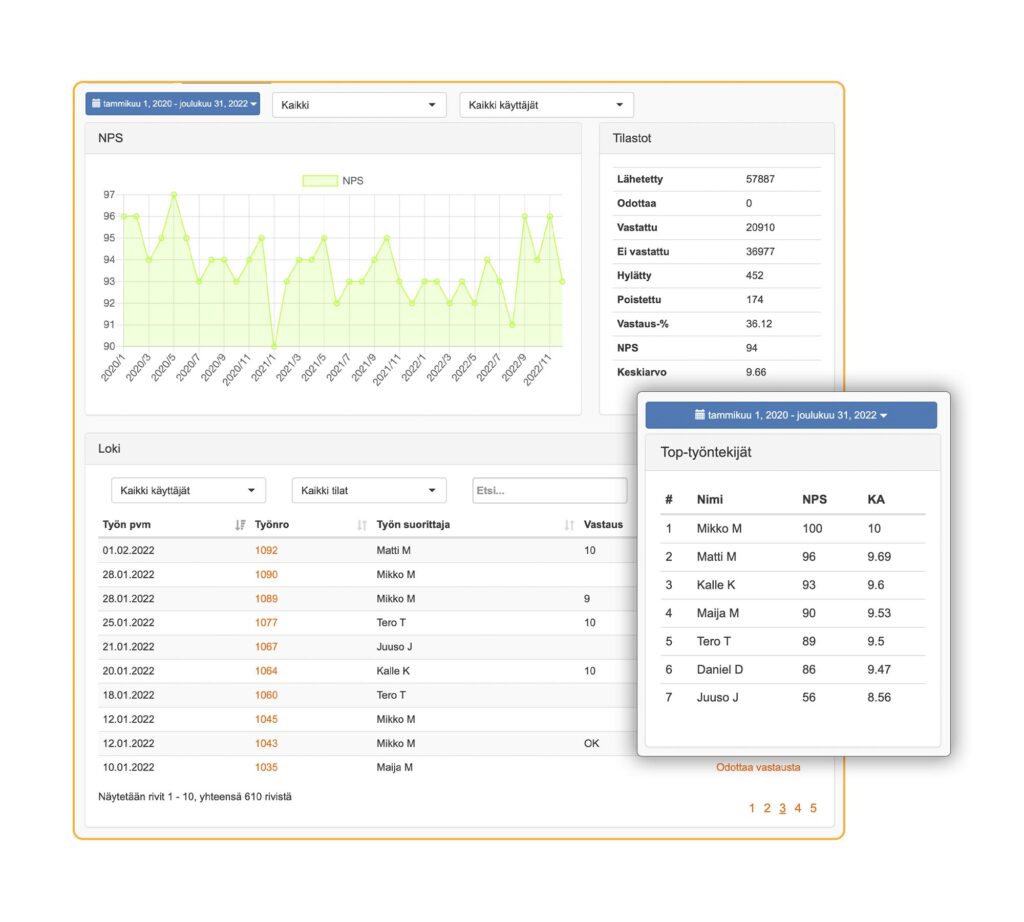Click the 2020/5 peak point on NPS chart
Screen dimensions: 1024x922
click(174, 195)
